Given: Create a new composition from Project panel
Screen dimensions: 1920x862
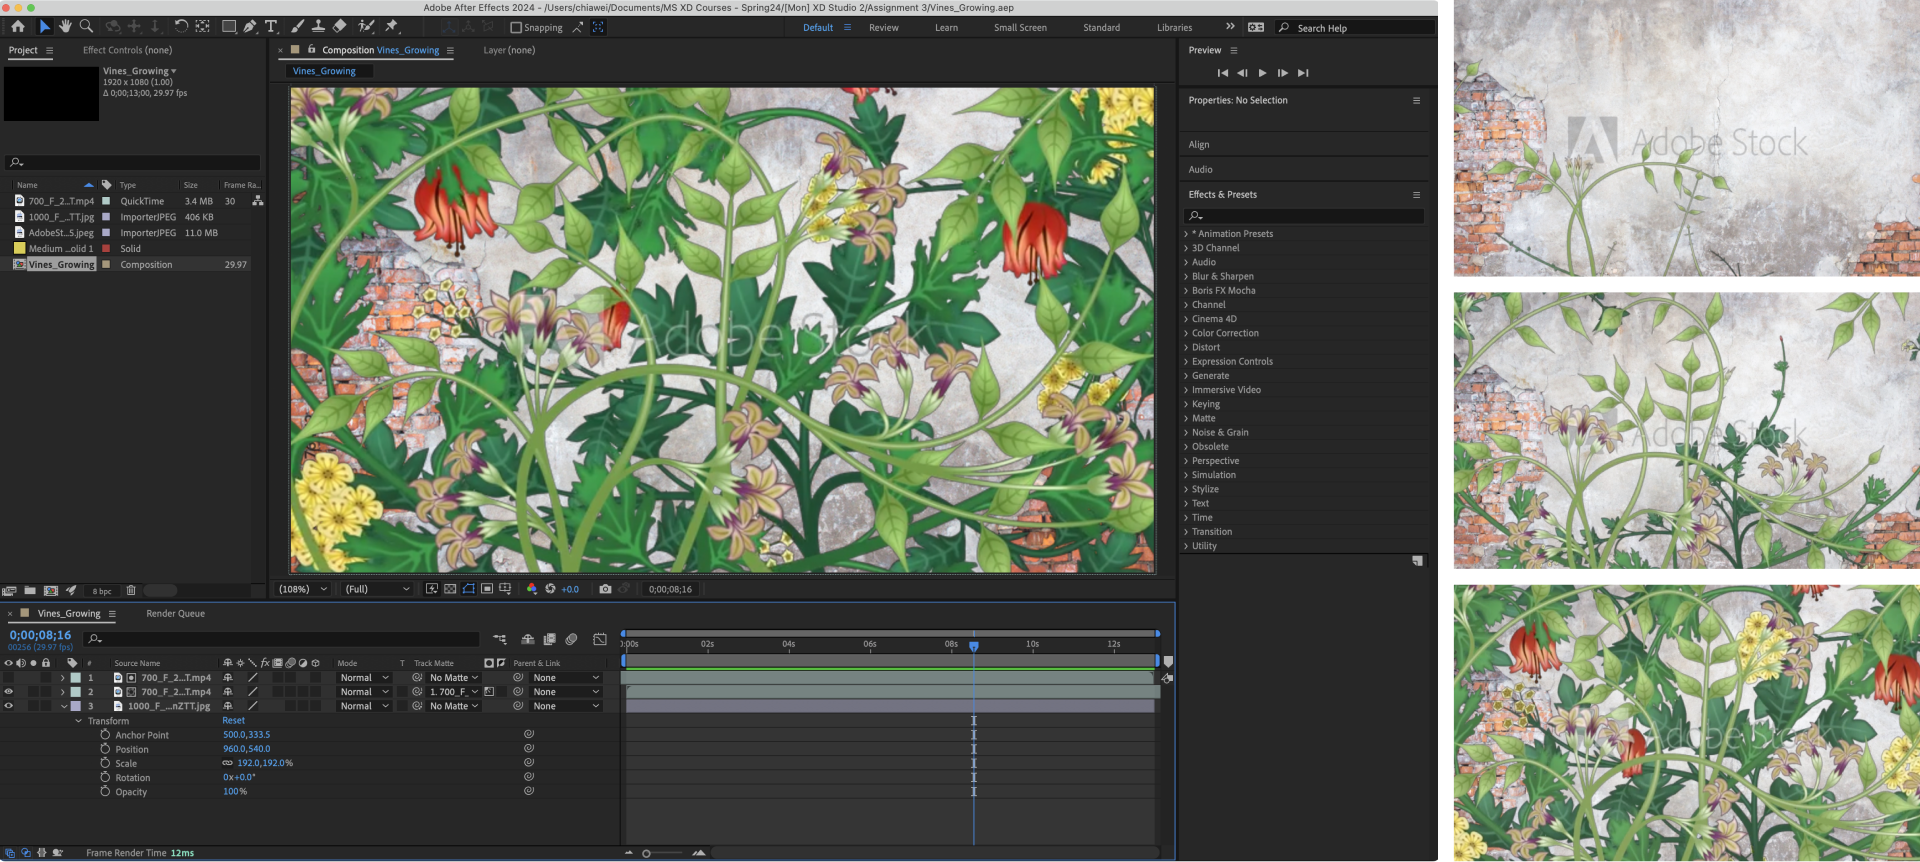Looking at the screenshot, I should click(51, 590).
